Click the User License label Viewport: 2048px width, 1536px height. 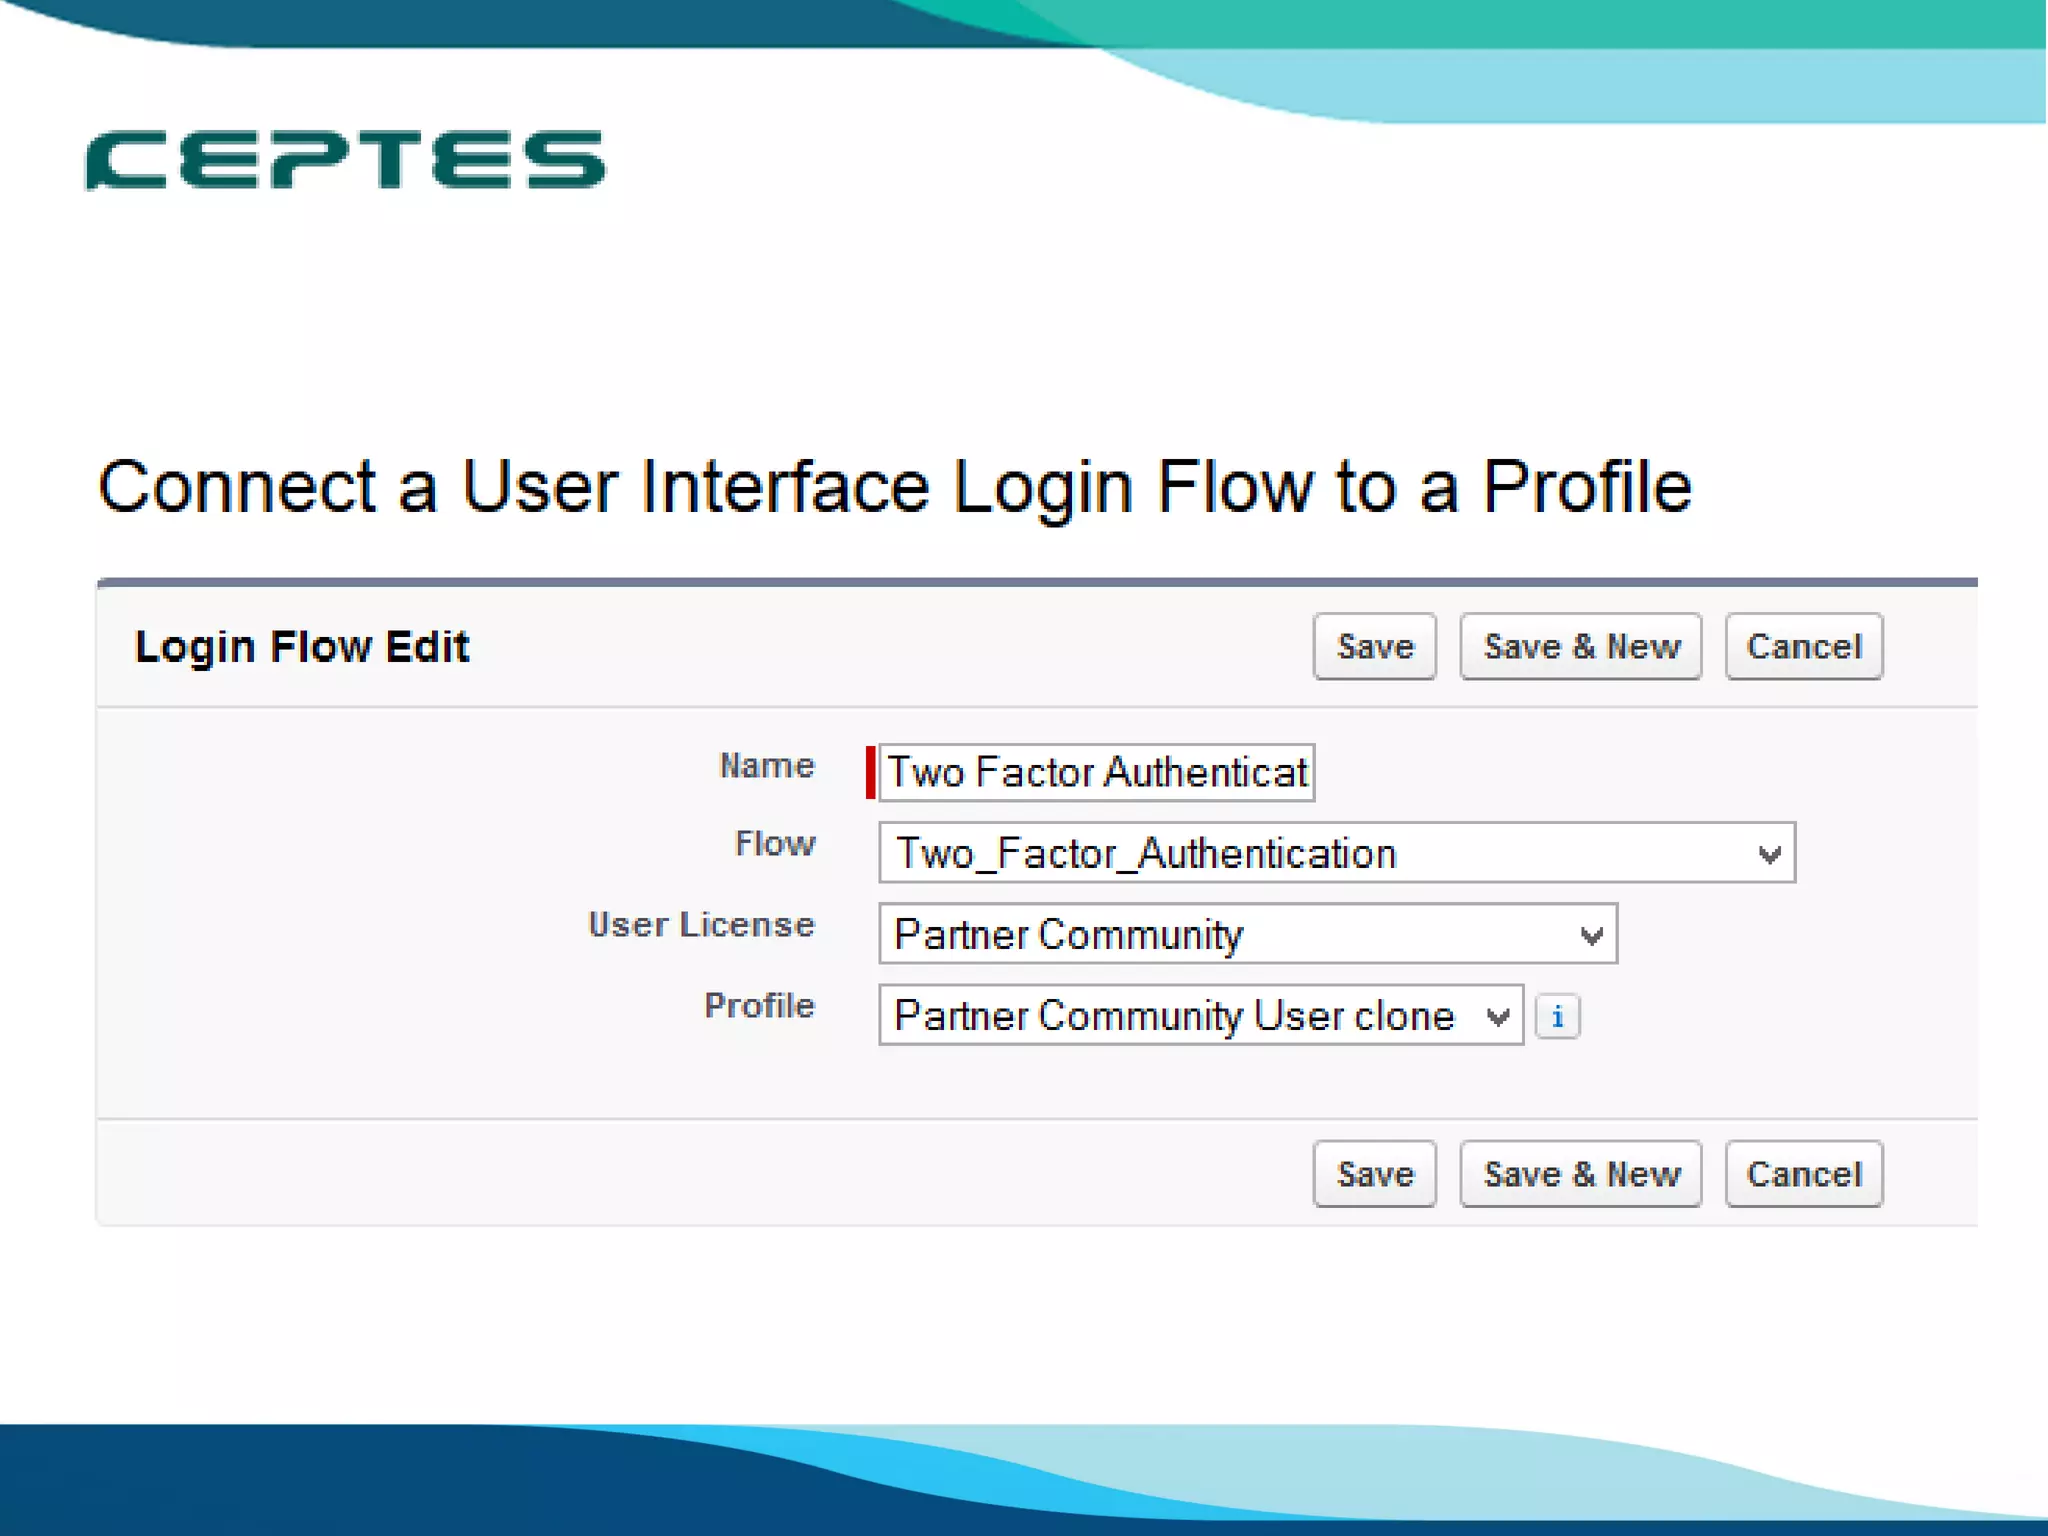[701, 925]
